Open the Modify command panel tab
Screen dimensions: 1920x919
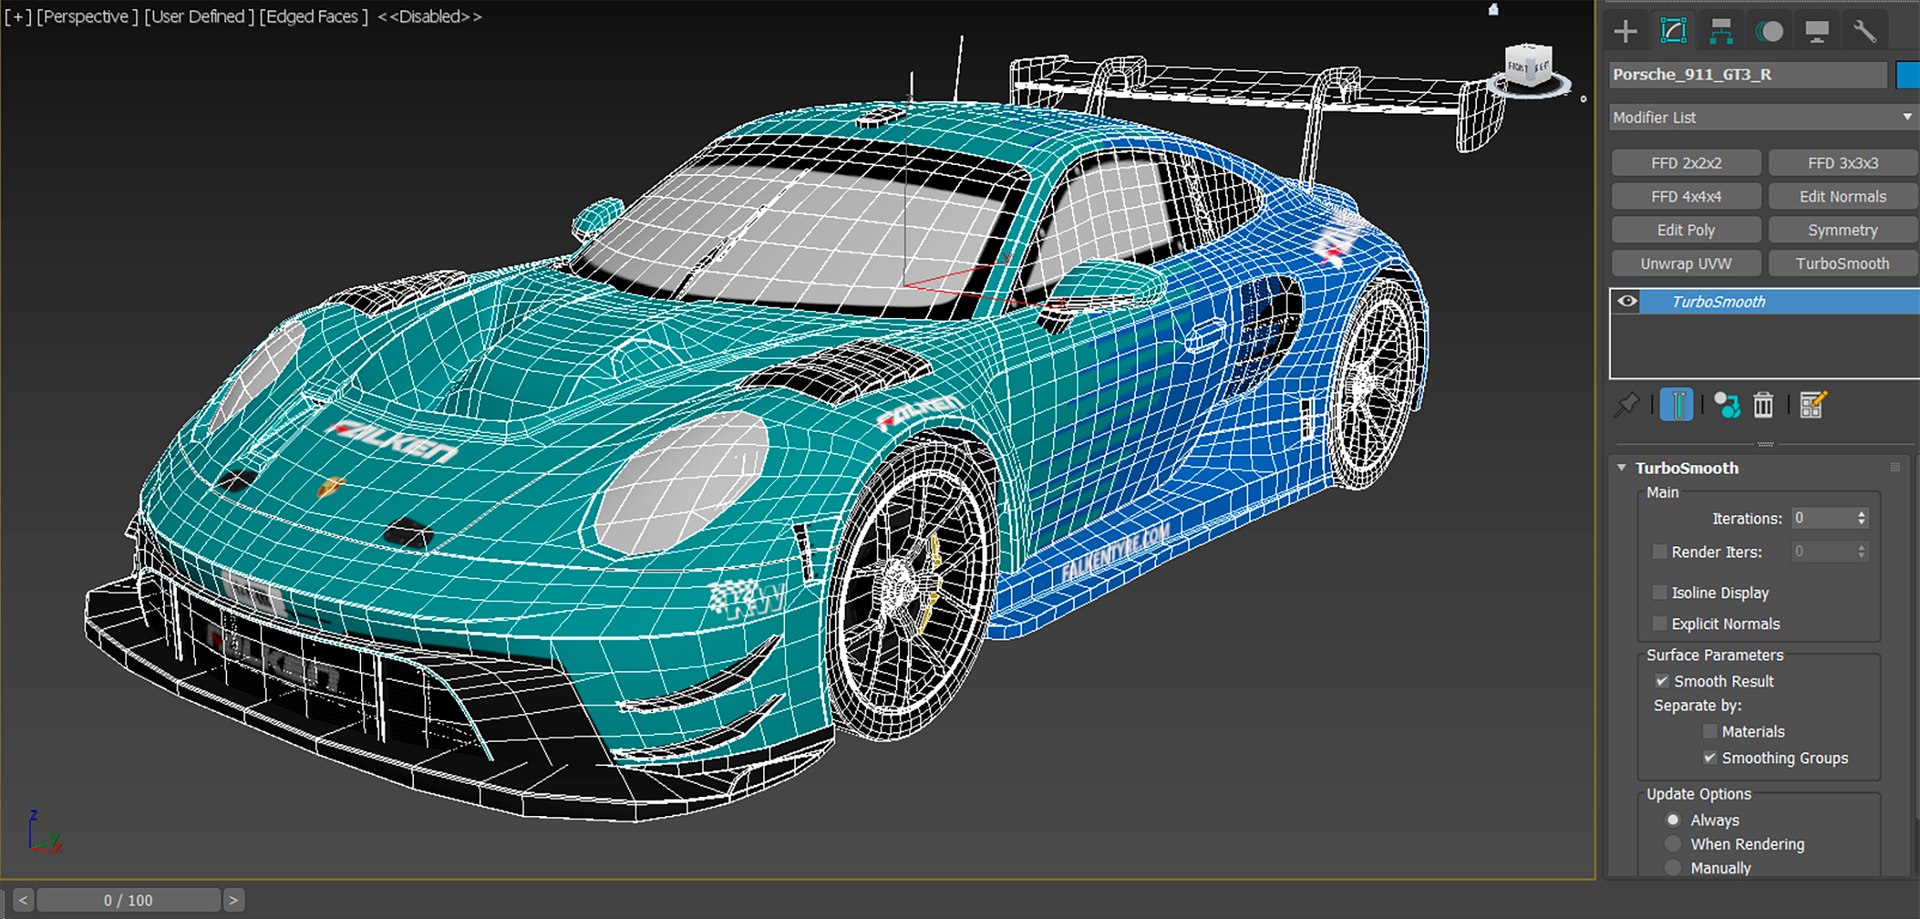(x=1673, y=31)
